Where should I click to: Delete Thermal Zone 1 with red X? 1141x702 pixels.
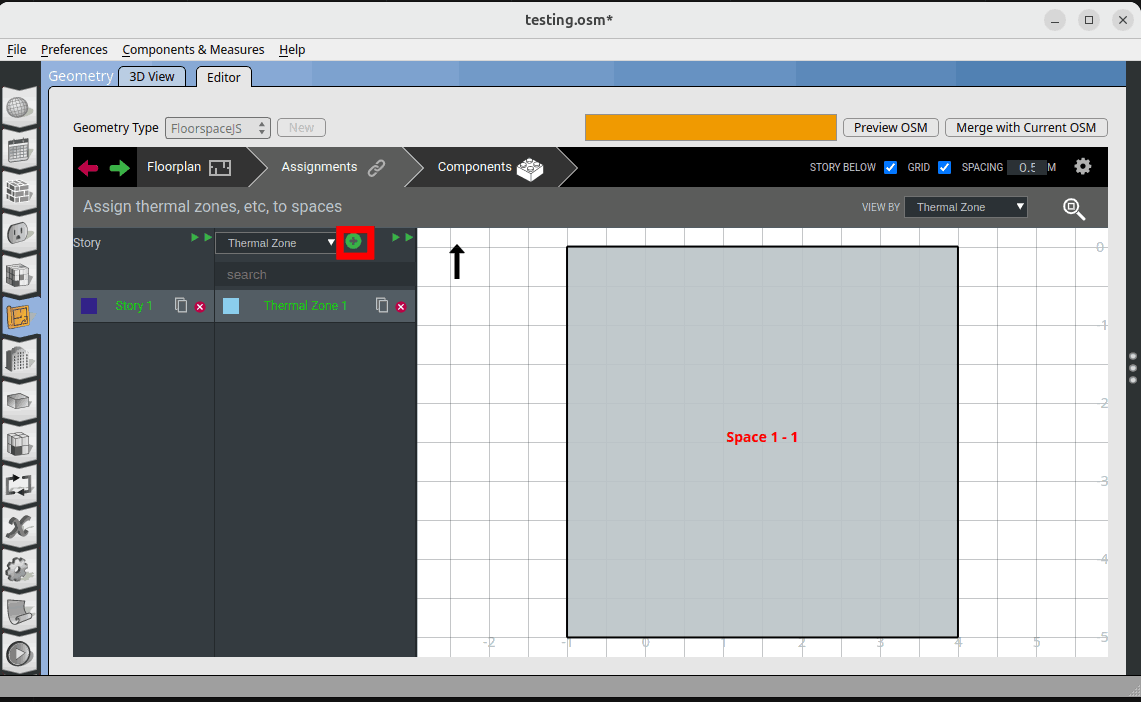(x=400, y=306)
